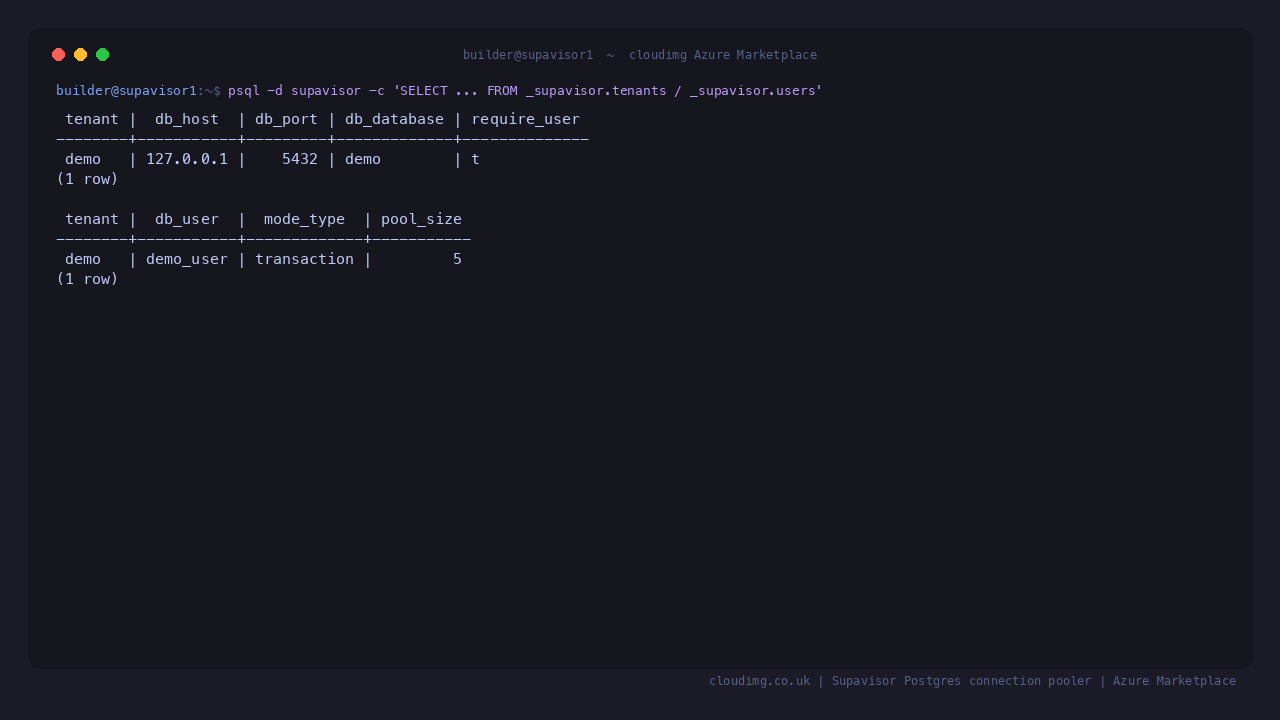1280x720 pixels.
Task: Select the 'mode_type' column header
Action: 304,219
